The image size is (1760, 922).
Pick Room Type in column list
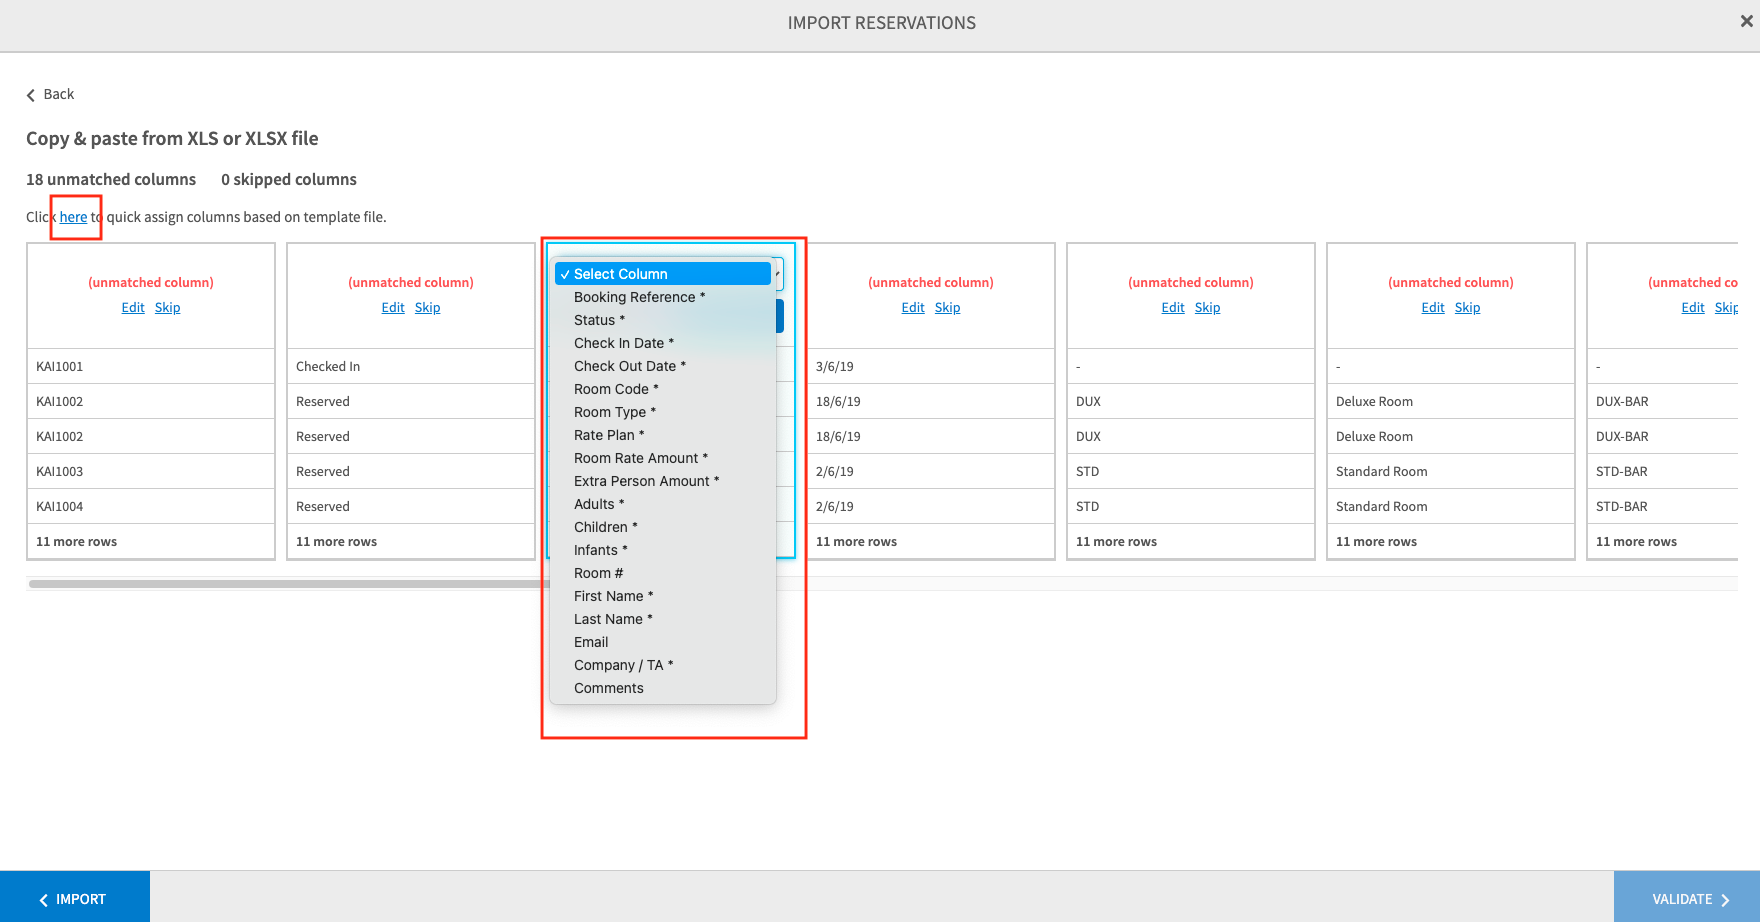click(x=614, y=412)
